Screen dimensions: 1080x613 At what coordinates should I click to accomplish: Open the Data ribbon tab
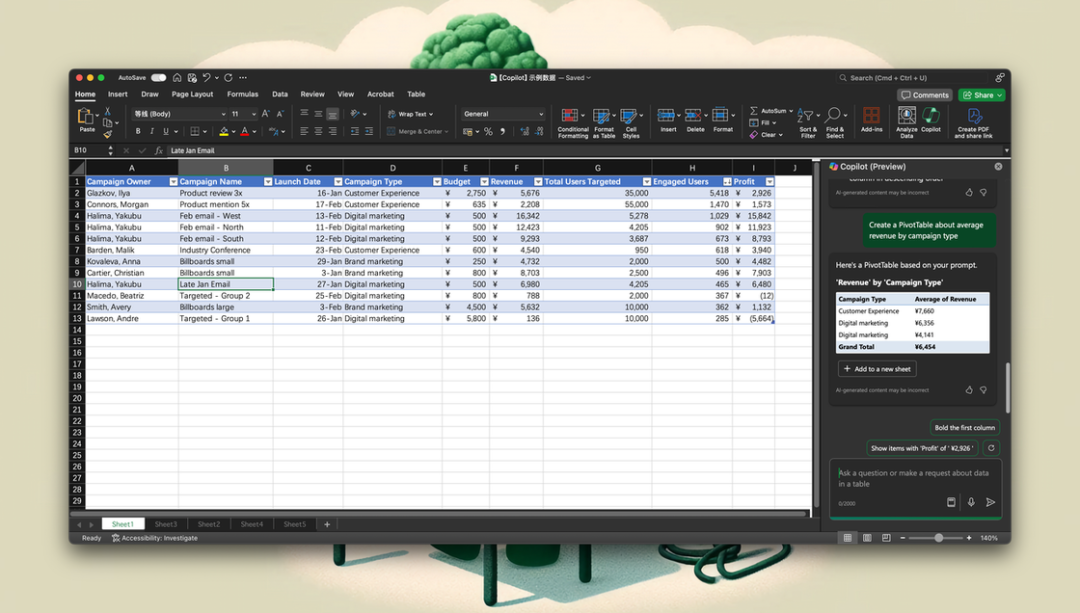click(x=280, y=94)
